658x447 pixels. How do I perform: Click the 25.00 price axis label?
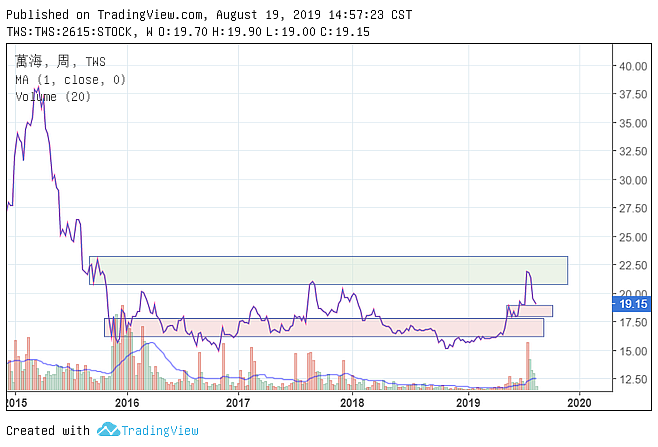pos(633,238)
